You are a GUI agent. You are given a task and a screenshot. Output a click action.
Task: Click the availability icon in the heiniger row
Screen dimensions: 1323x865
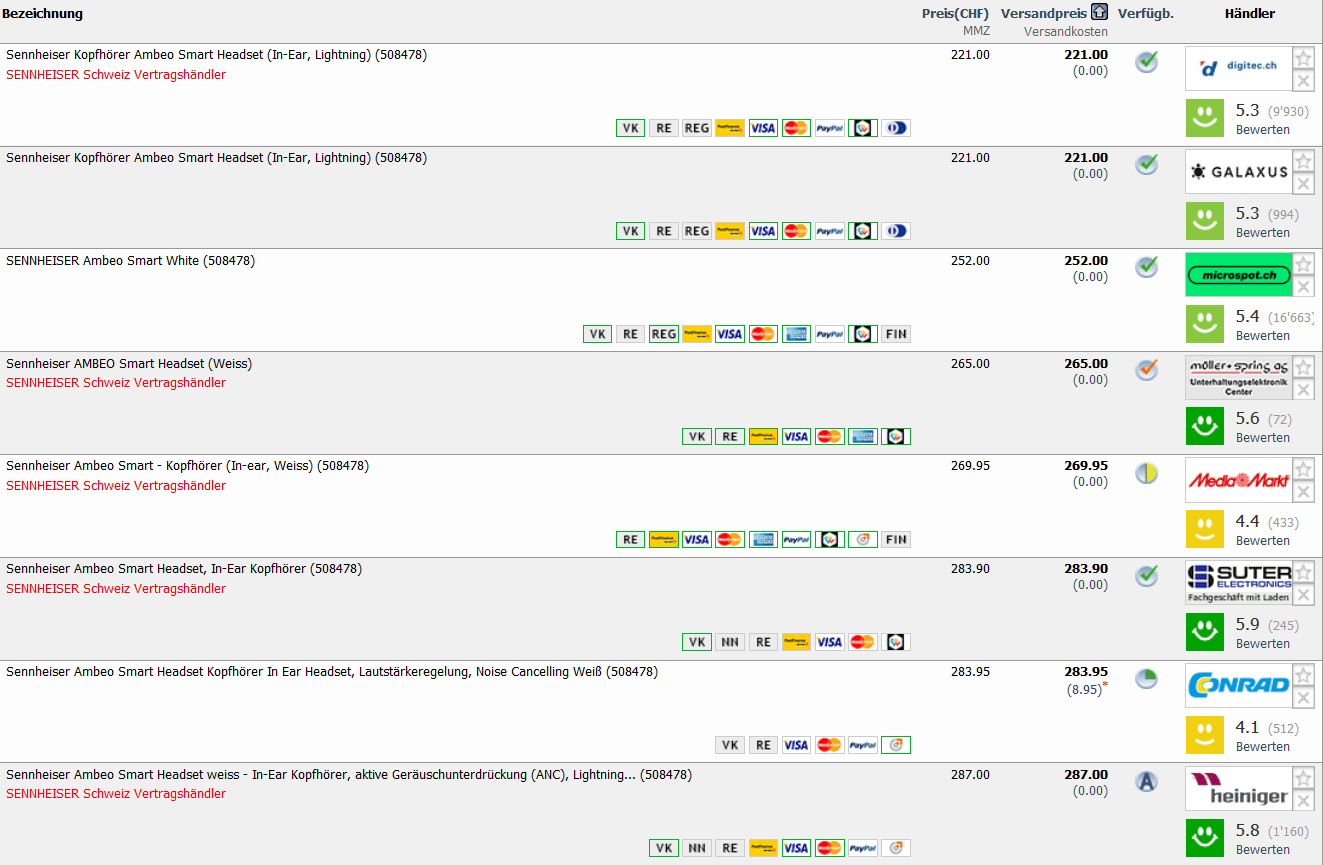point(1146,781)
